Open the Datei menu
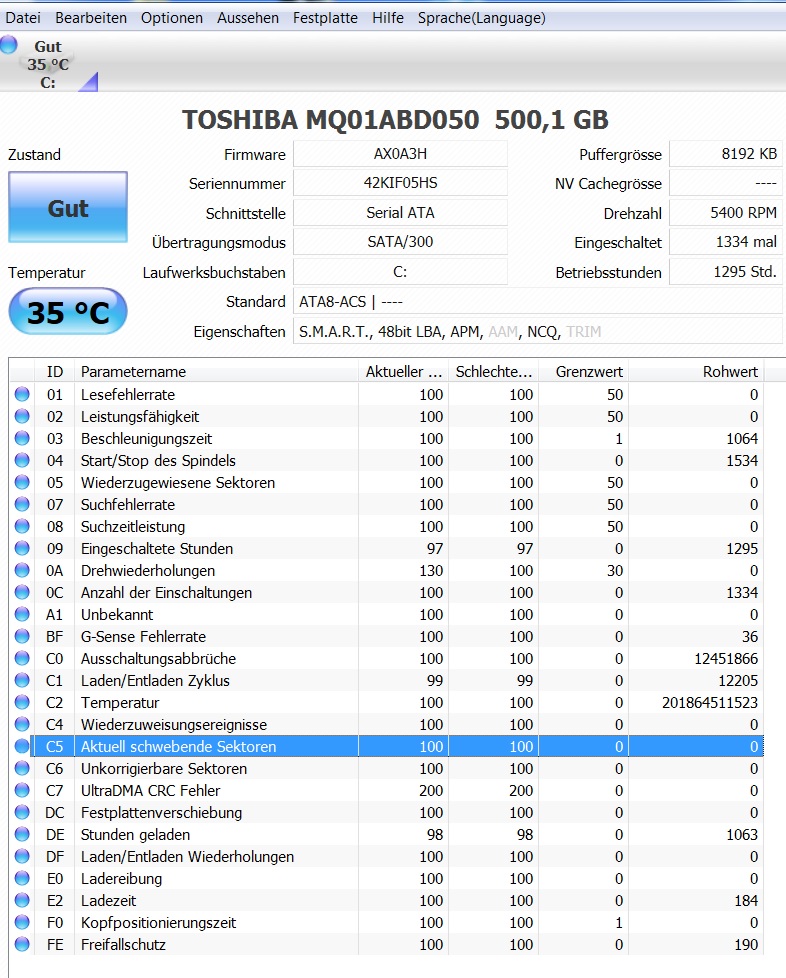The image size is (786, 978). click(23, 18)
